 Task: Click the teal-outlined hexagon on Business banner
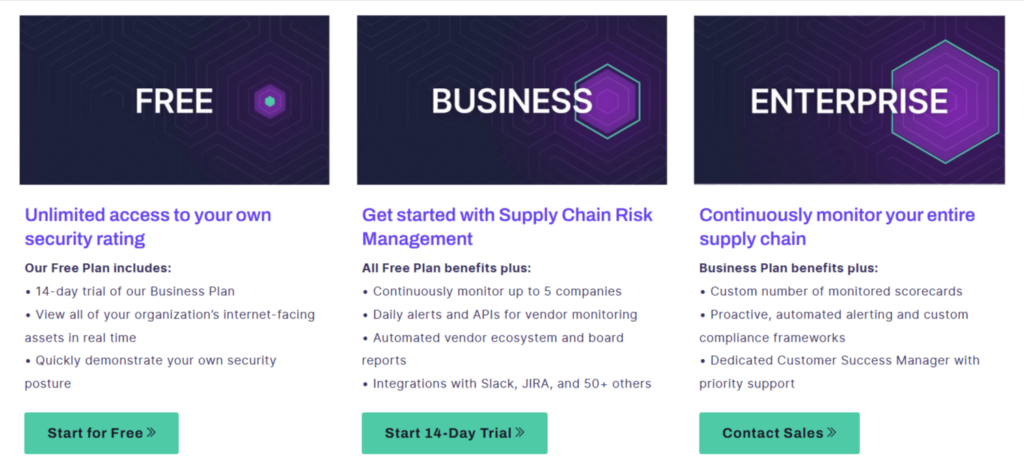click(607, 101)
